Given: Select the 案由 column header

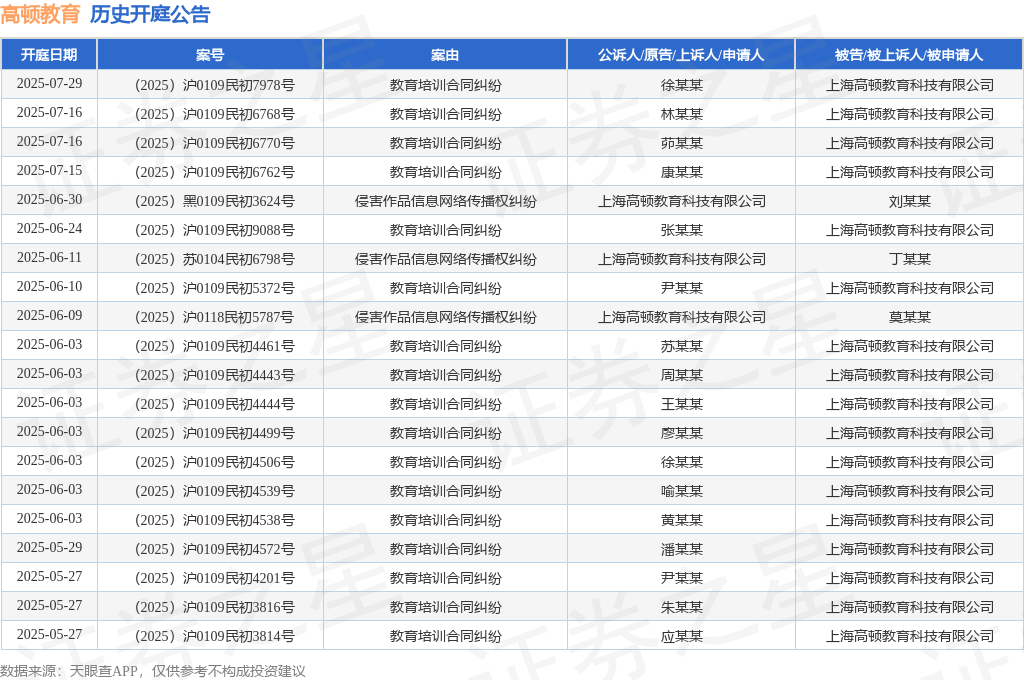Looking at the screenshot, I should [x=445, y=55].
